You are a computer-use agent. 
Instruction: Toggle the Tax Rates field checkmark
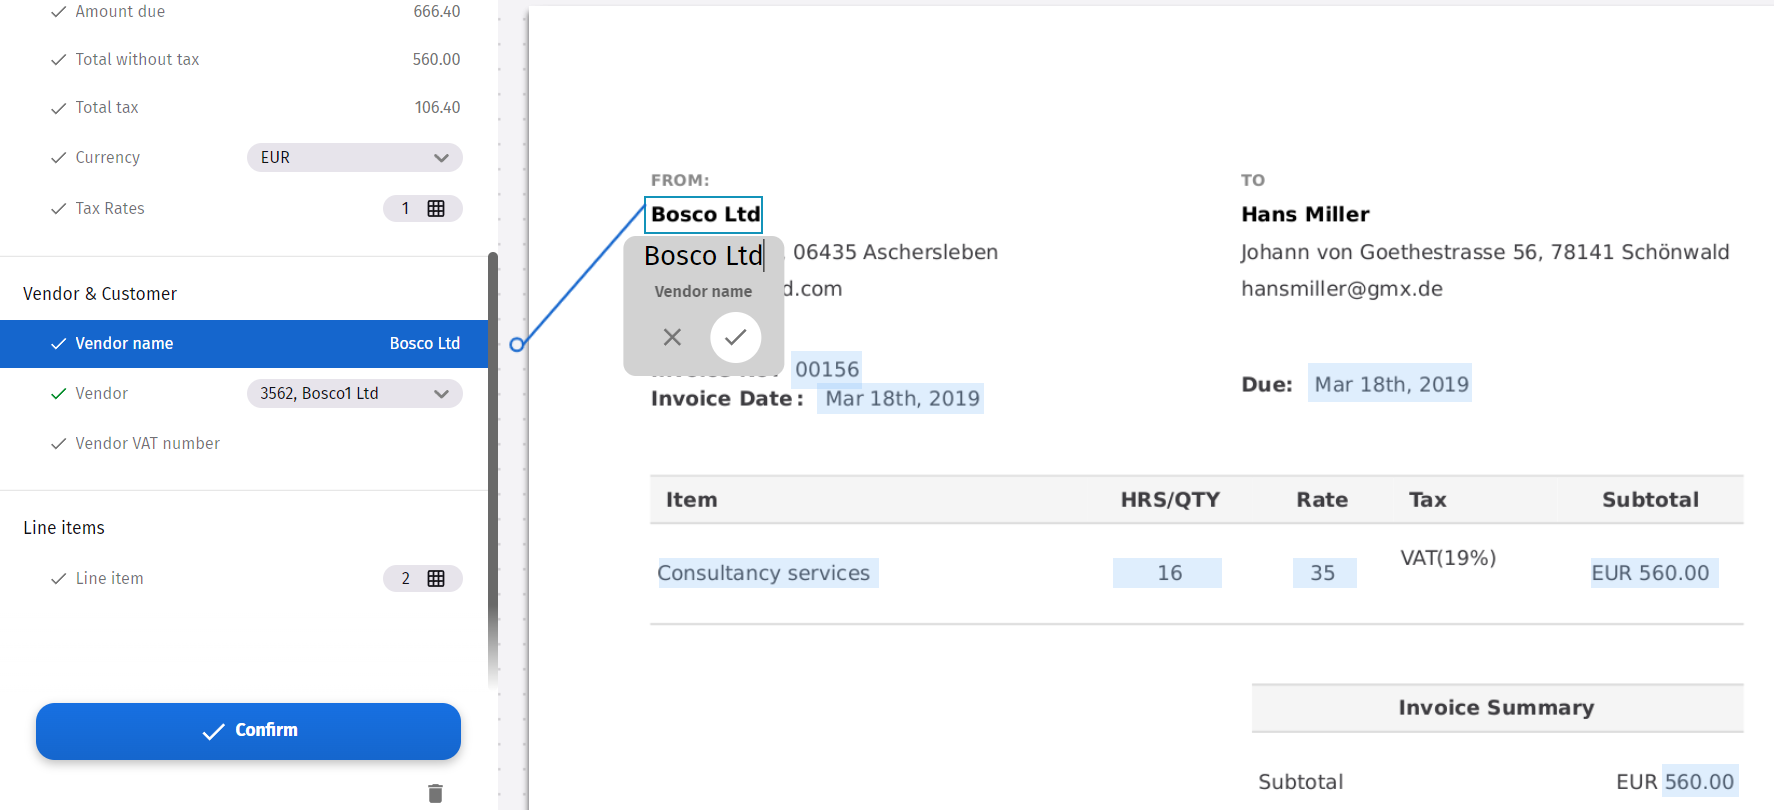pyautogui.click(x=58, y=208)
